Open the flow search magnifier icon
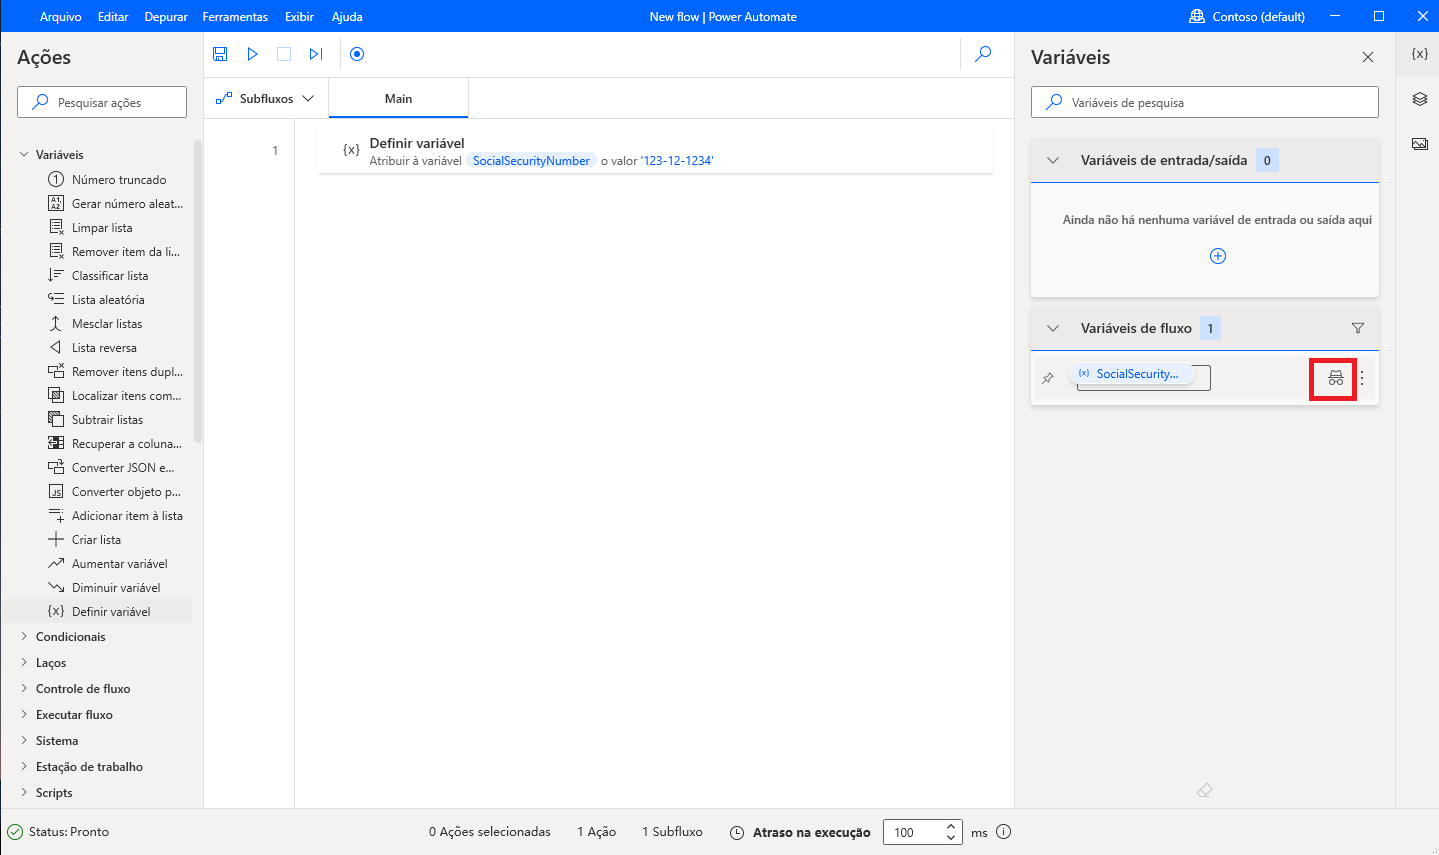Screen dimensions: 1439x855 click(983, 54)
